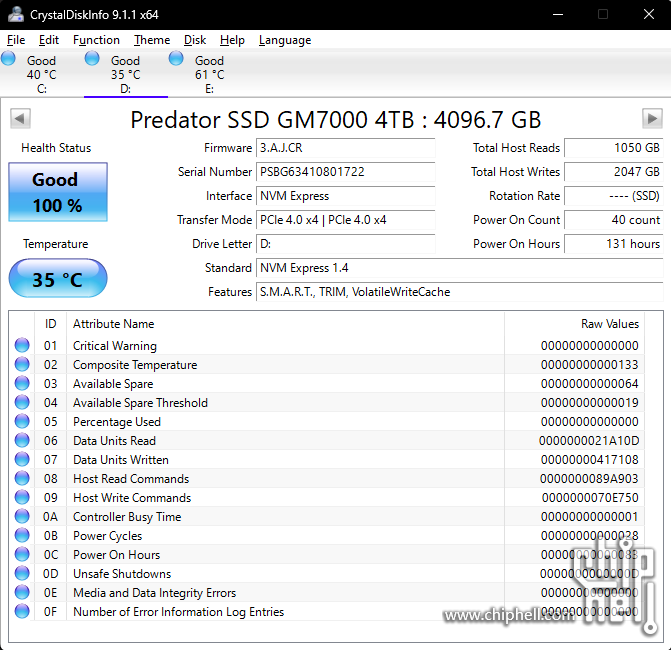The height and width of the screenshot is (650, 671).
Task: Click status orb for Available Spare Threshold
Action: coord(22,402)
